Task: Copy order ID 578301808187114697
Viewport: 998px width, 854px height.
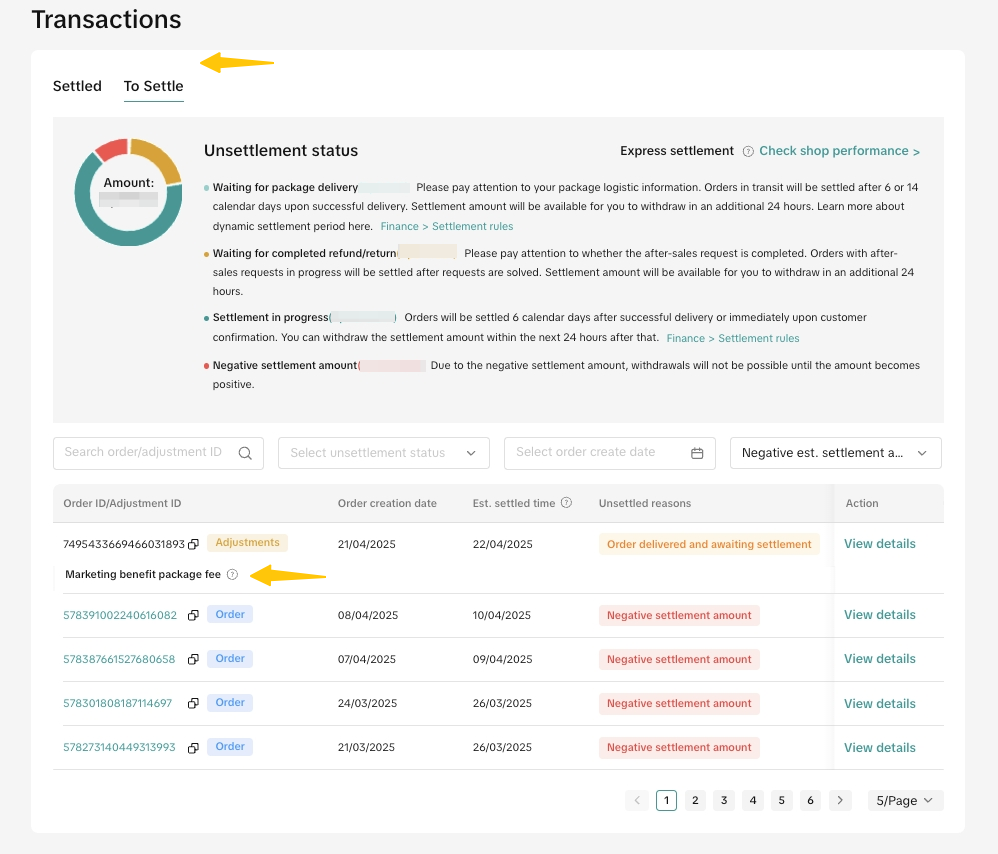Action: coord(194,703)
